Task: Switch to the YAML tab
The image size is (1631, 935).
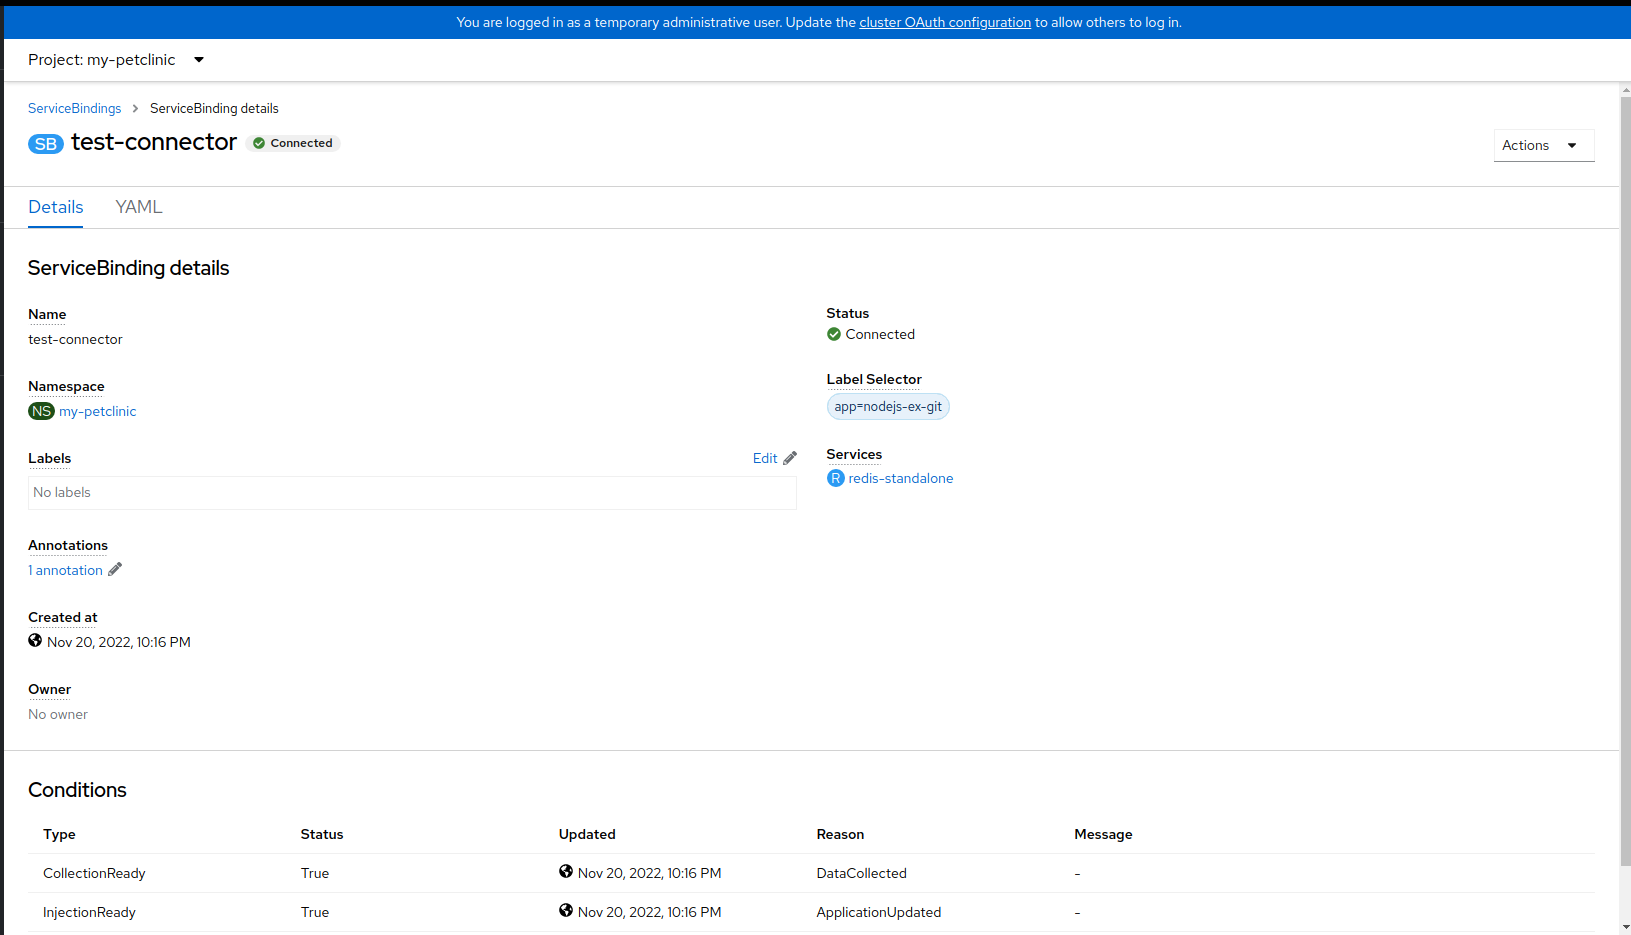Action: point(139,207)
